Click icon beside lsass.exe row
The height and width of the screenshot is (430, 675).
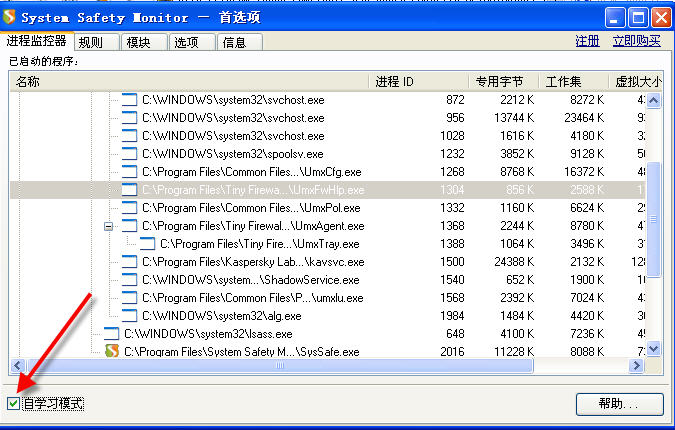pos(111,334)
